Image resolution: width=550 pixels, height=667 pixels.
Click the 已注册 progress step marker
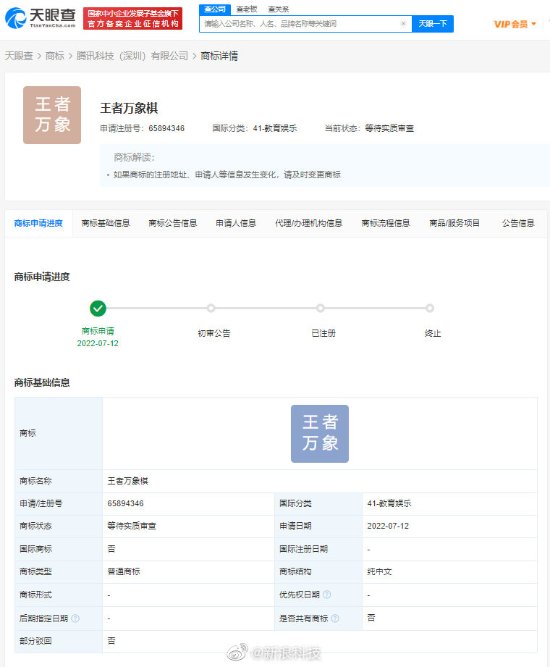click(x=320, y=308)
